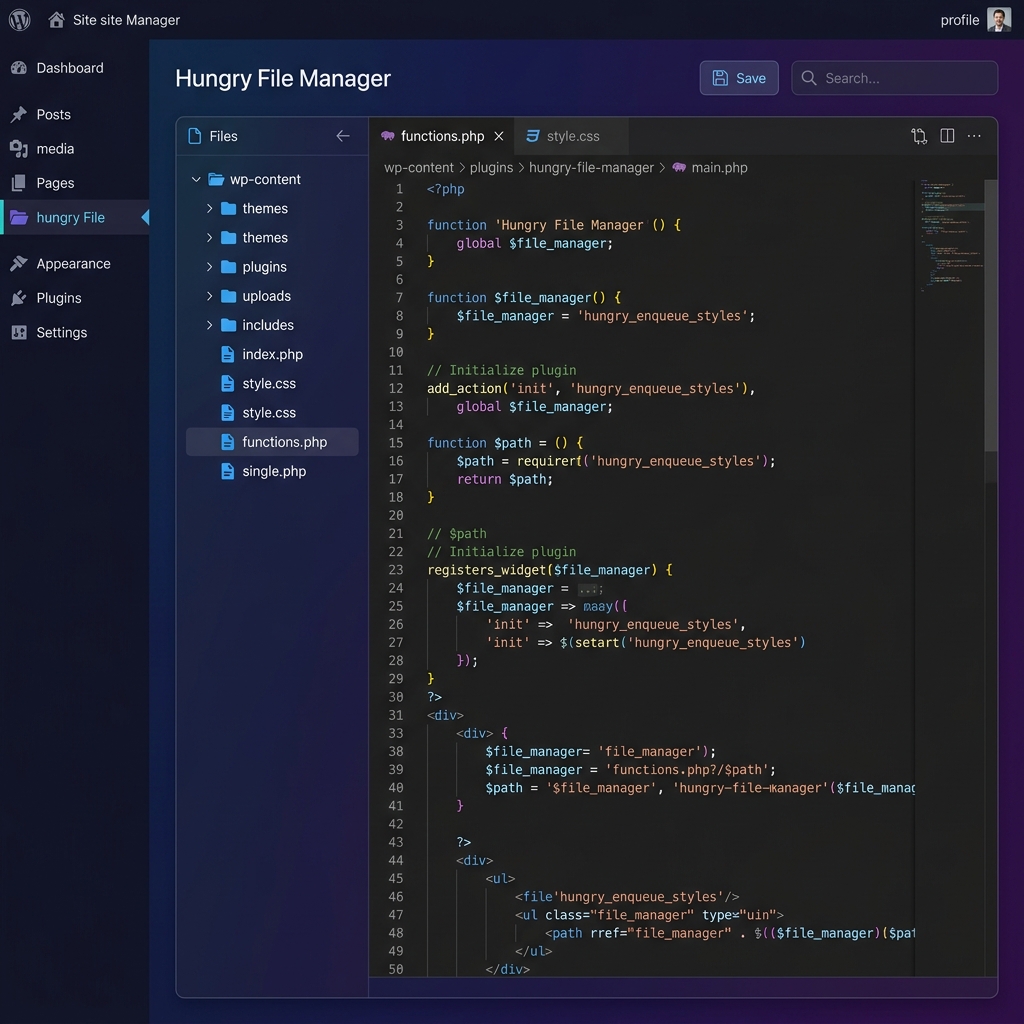
Task: Click the compare changes icon in editor toolbar
Action: click(919, 136)
